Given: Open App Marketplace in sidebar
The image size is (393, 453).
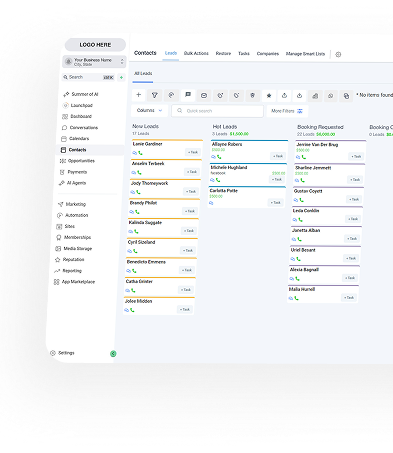Looking at the screenshot, I should coord(74,282).
